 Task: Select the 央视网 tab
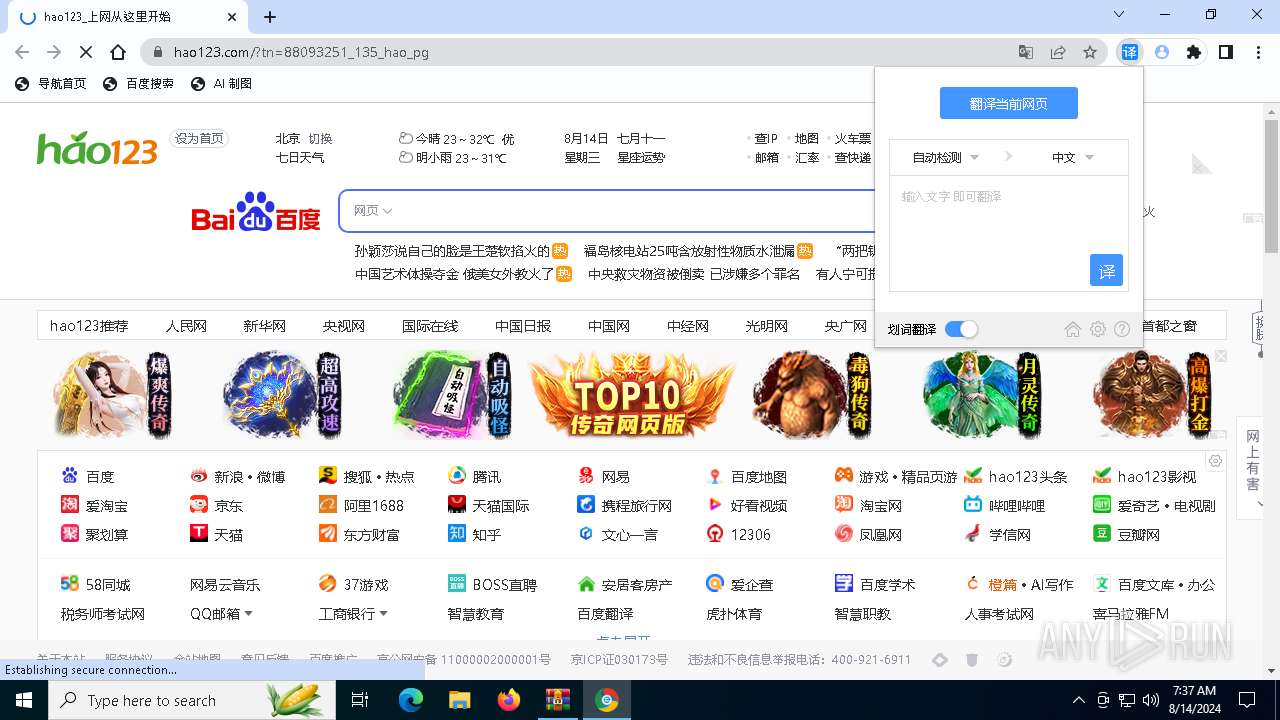click(343, 326)
